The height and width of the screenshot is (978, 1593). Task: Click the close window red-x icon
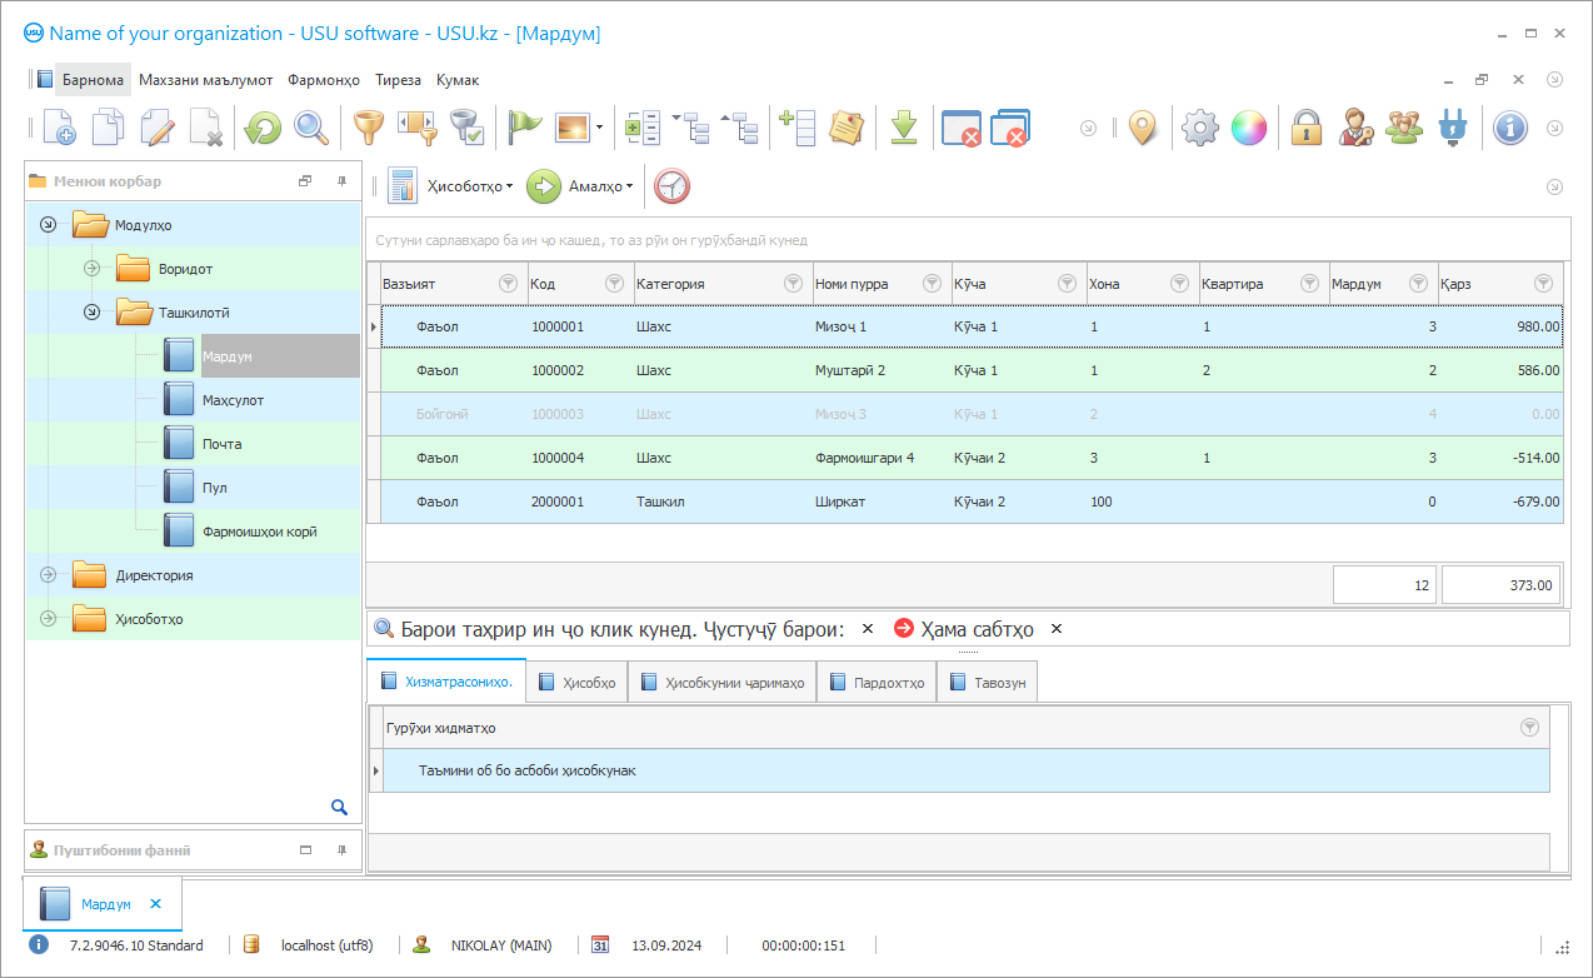961,128
